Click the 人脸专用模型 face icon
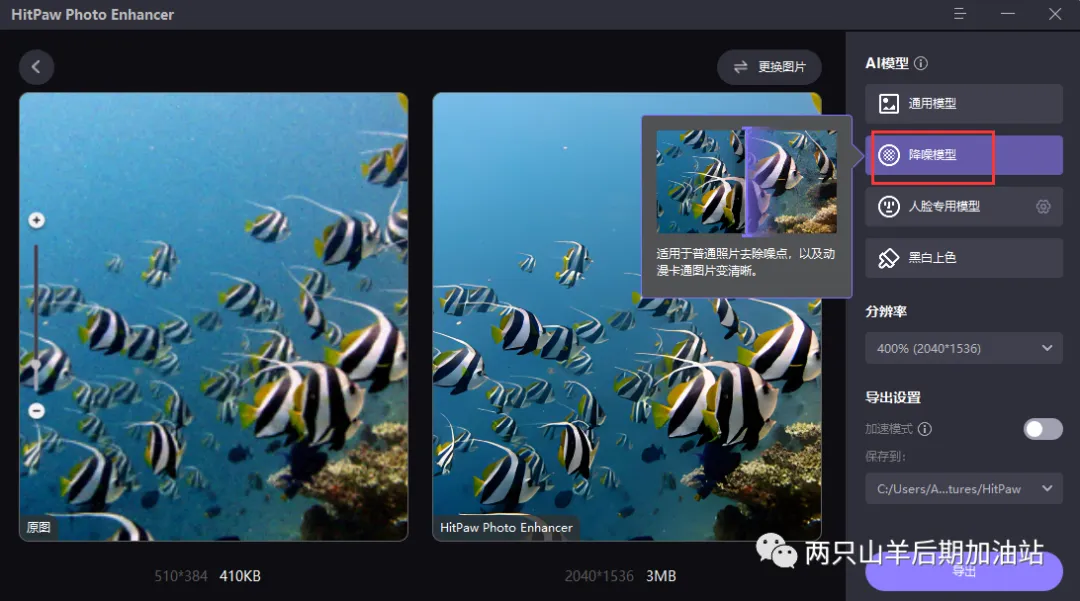1080x601 pixels. click(x=889, y=207)
